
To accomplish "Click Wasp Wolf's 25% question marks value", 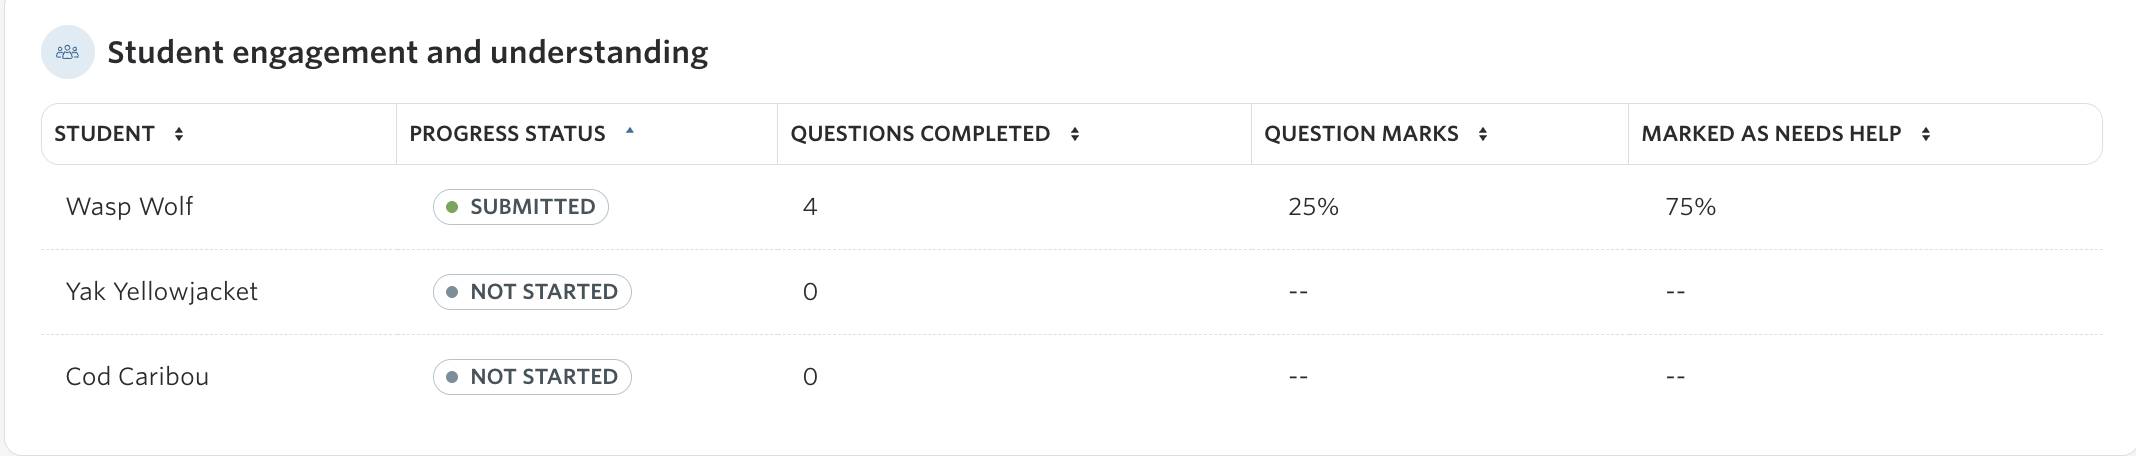I will pyautogui.click(x=1313, y=207).
